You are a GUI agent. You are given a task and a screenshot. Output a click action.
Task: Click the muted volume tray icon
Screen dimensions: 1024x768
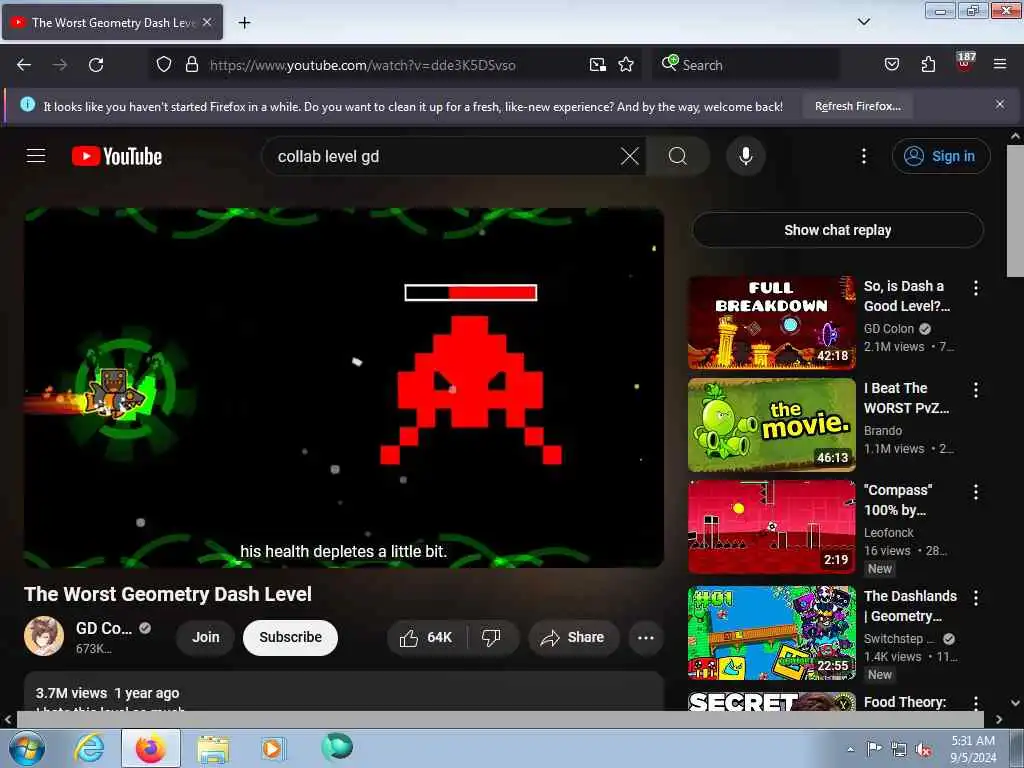(x=923, y=749)
